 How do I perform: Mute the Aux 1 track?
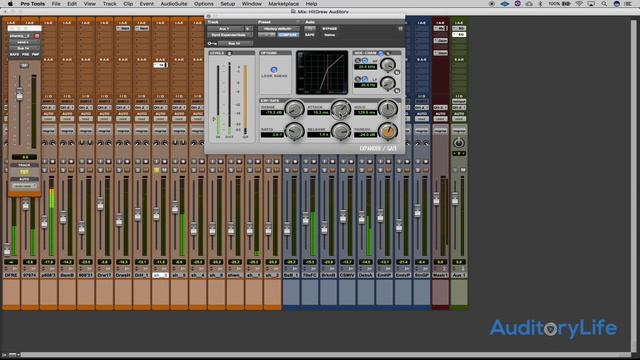click(x=463, y=170)
